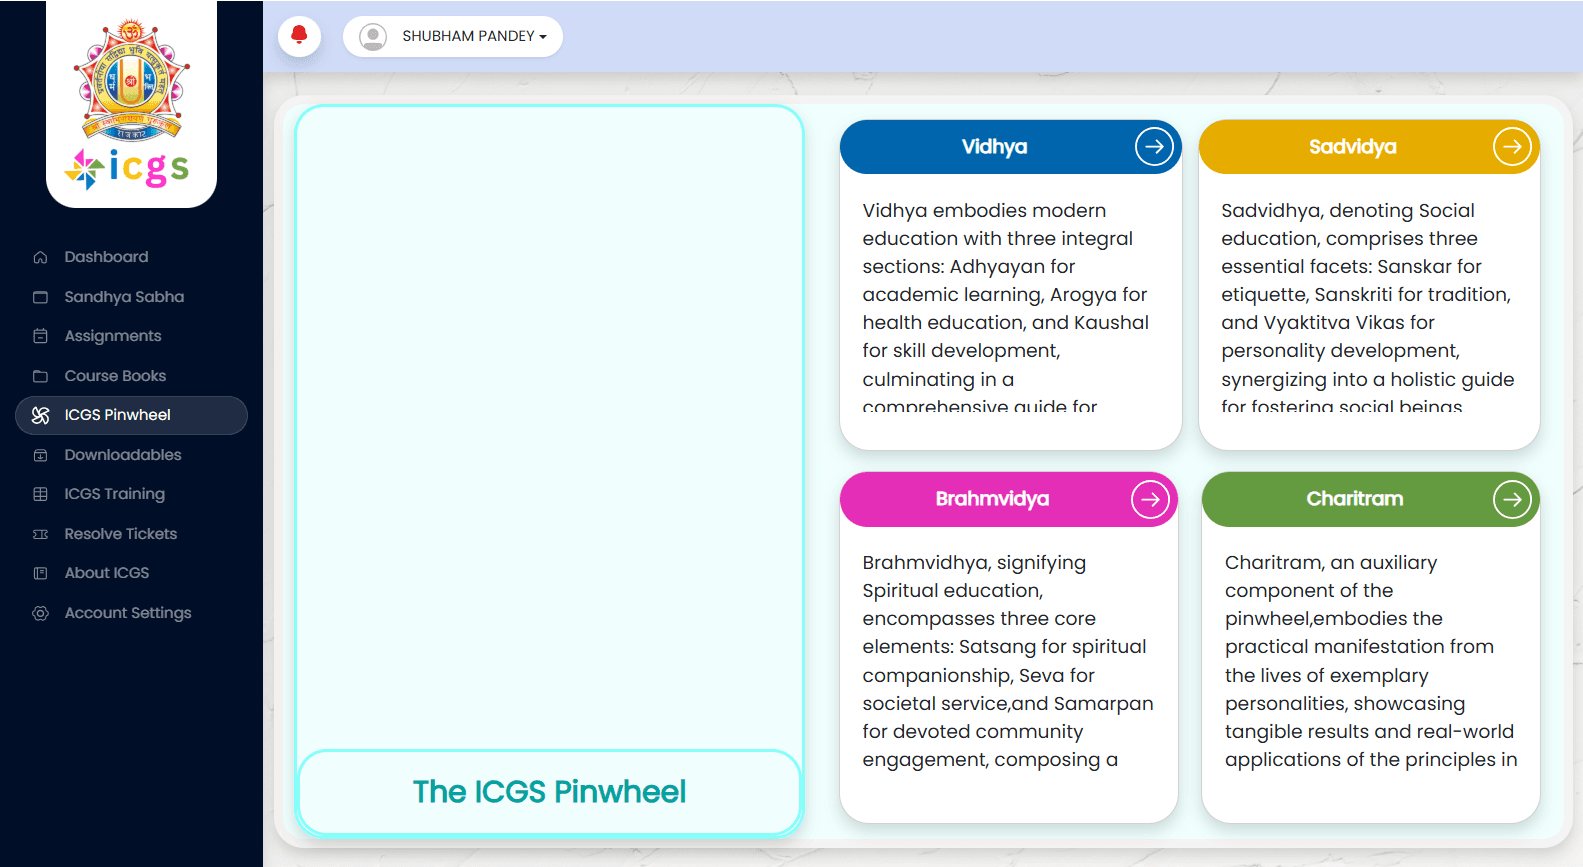Open Account Settings from sidebar
The width and height of the screenshot is (1583, 867).
(127, 613)
